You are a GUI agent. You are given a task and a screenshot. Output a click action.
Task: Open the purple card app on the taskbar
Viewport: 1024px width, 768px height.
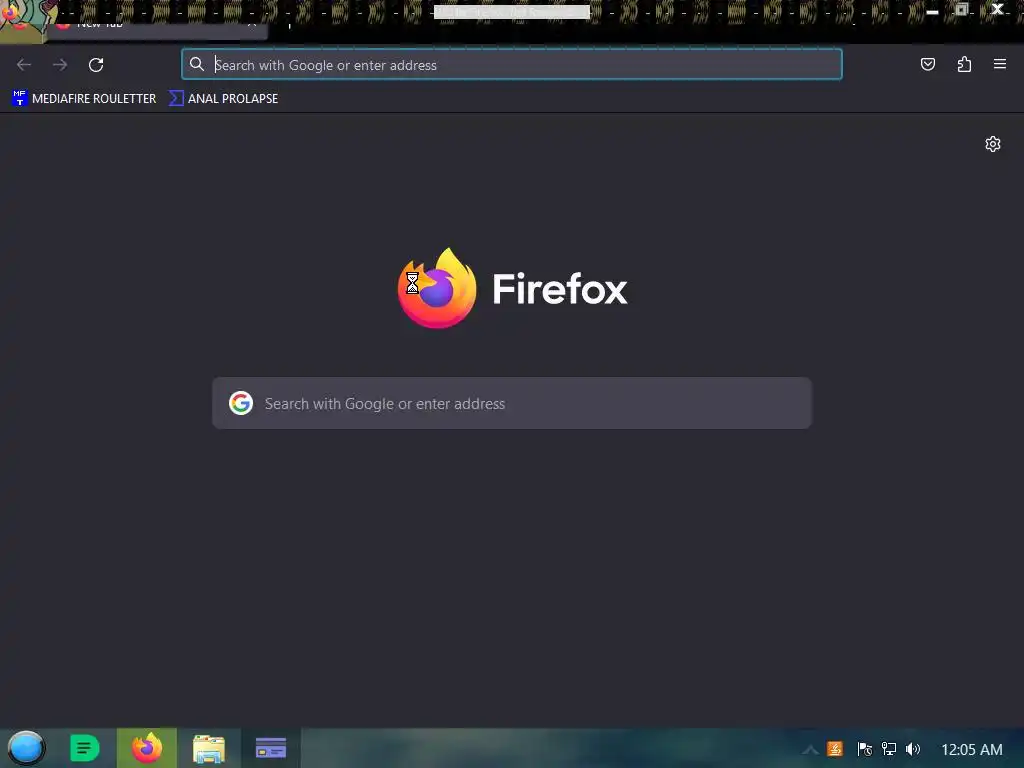(271, 748)
